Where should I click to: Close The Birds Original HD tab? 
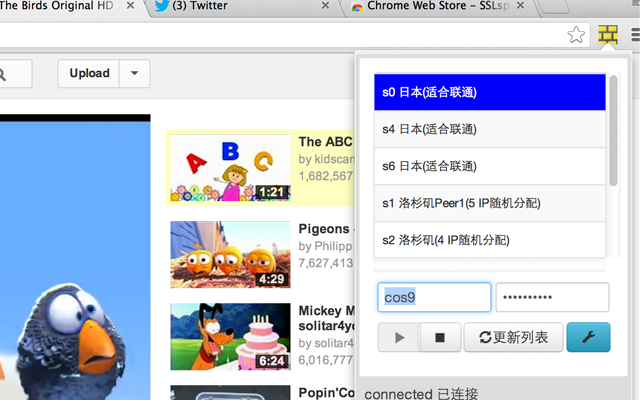[130, 6]
